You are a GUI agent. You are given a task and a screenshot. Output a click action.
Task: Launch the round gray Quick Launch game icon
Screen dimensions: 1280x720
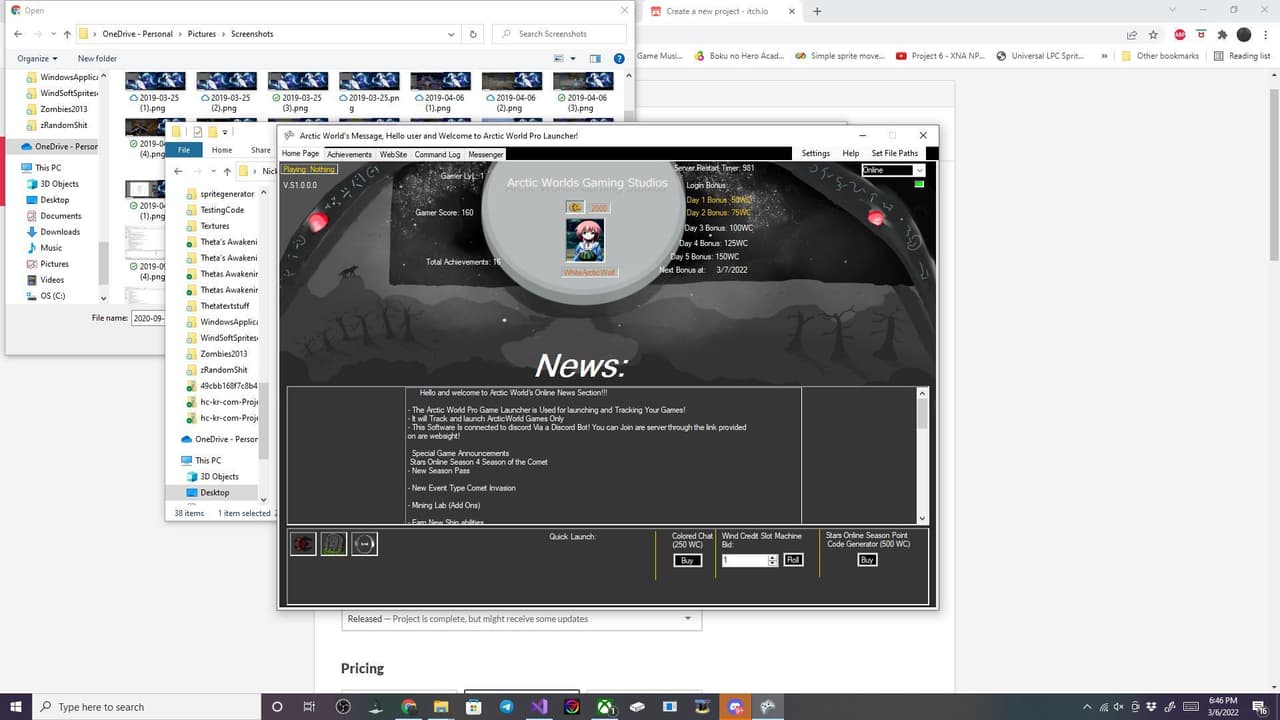pos(365,544)
